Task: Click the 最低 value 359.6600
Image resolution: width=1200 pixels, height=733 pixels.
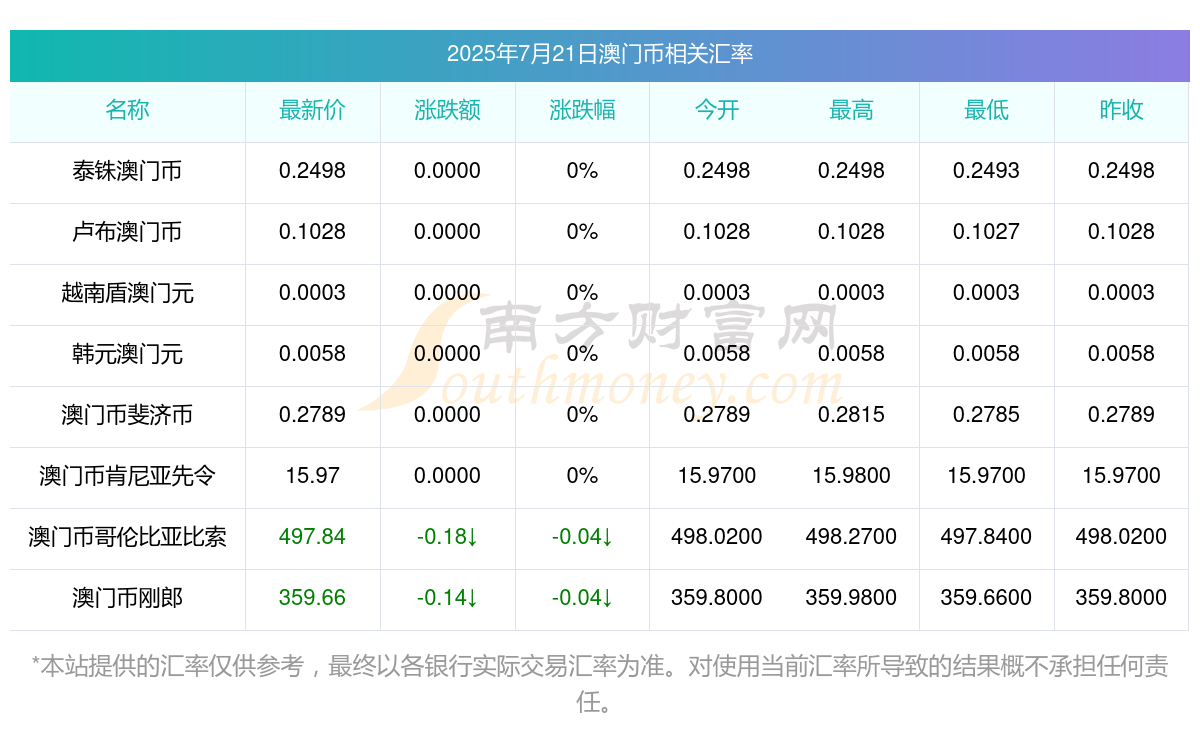Action: click(986, 598)
